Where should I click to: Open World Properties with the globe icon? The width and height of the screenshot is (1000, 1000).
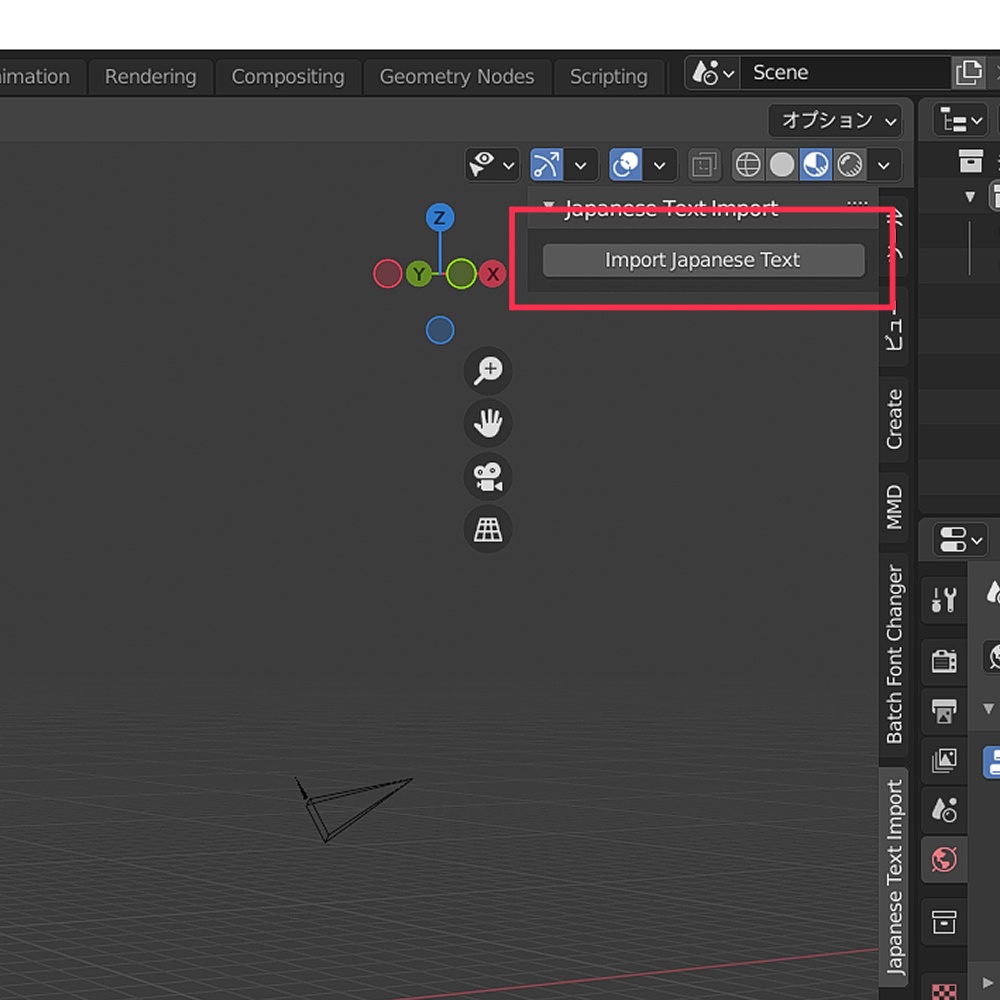pos(944,859)
